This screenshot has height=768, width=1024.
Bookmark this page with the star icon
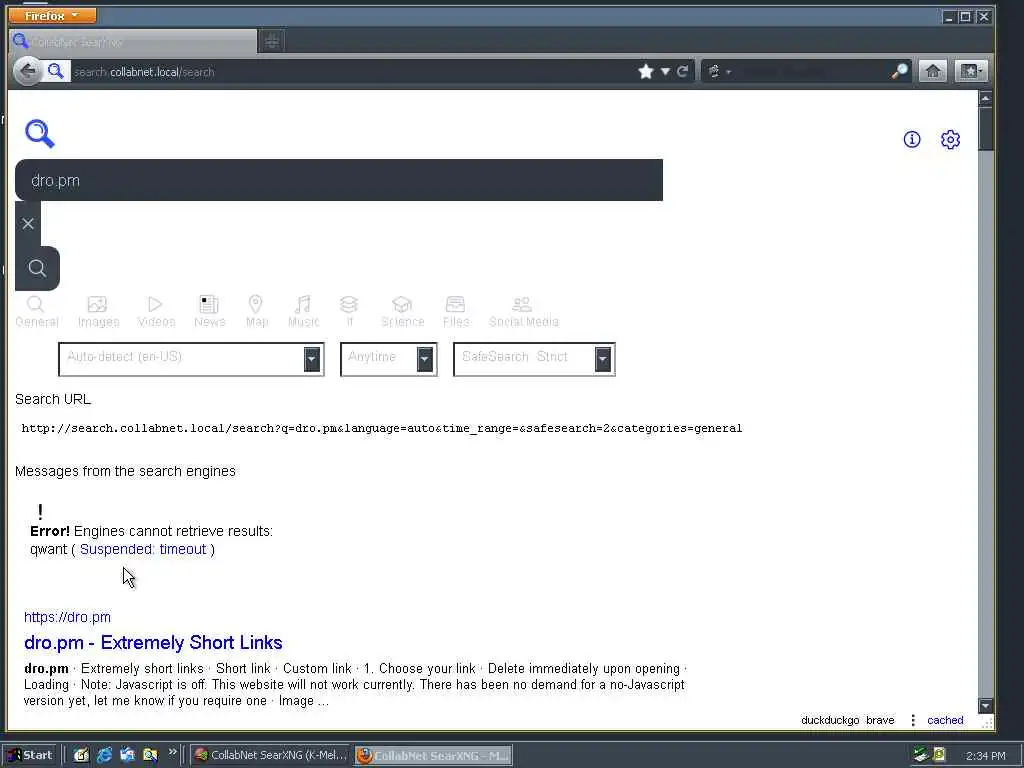(646, 71)
